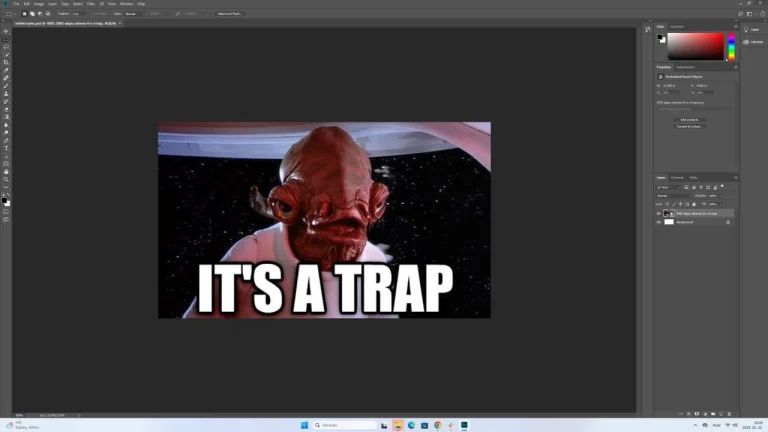Open the tool preset picker dropdown

[10, 14]
